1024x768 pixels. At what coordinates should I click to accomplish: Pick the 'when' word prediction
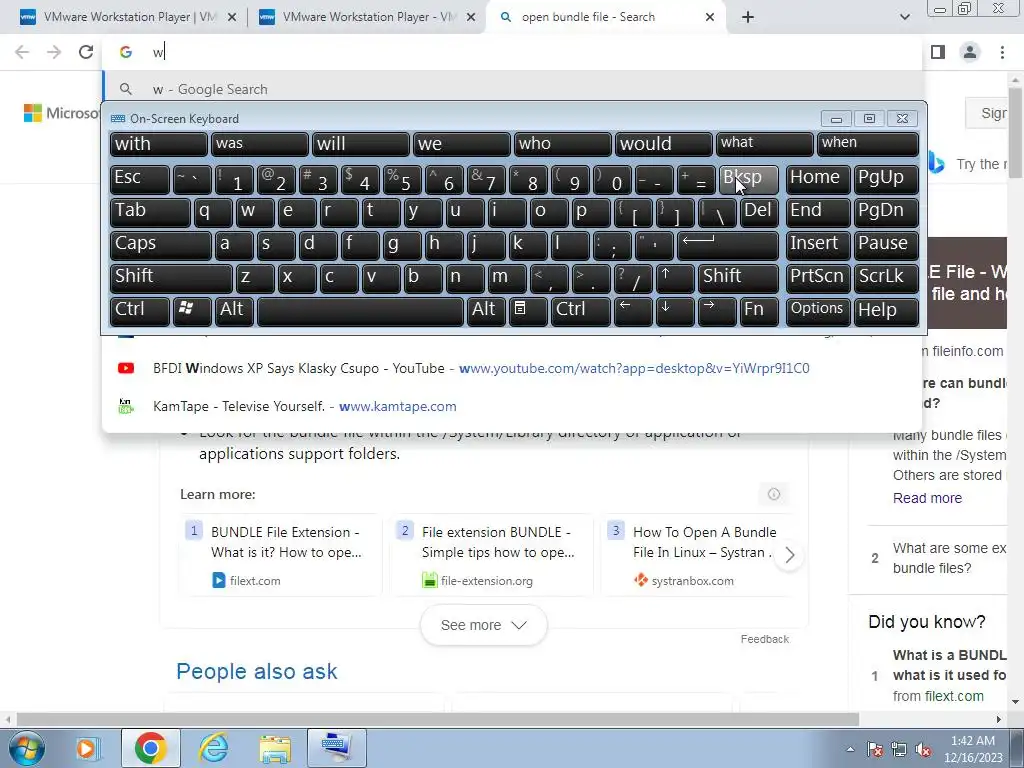[x=867, y=144]
